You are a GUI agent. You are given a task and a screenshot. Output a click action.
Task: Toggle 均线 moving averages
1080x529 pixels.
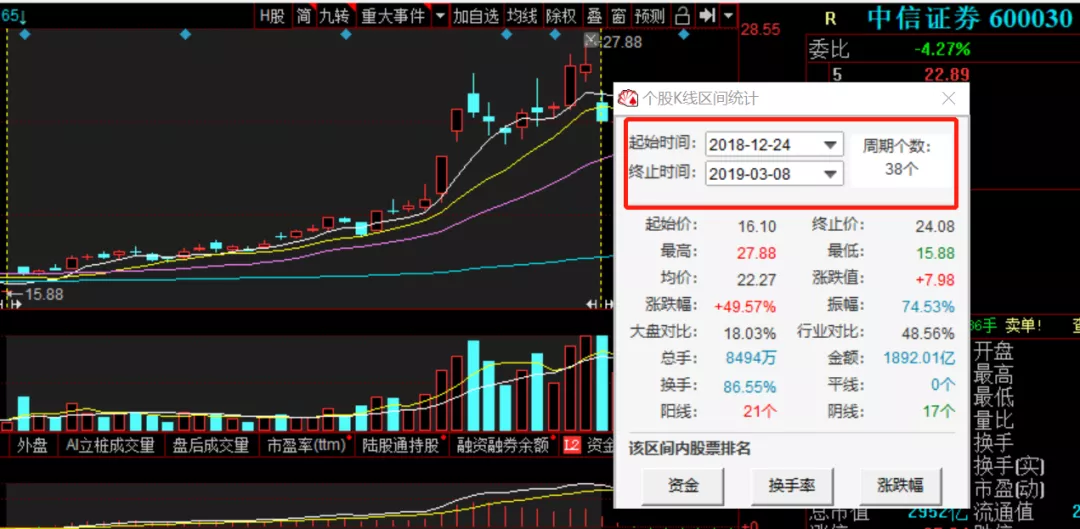521,16
